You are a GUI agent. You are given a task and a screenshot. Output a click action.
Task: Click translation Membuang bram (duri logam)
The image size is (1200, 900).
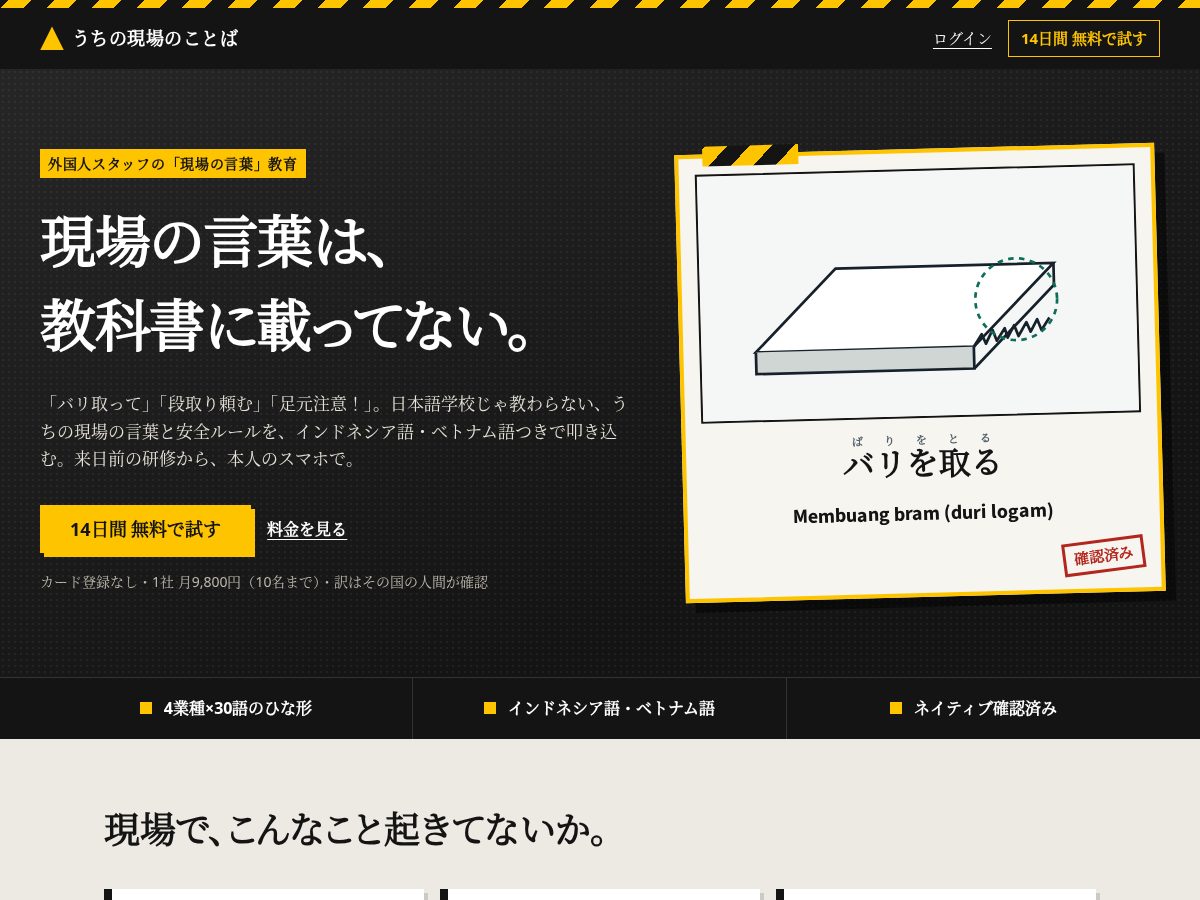(x=923, y=513)
